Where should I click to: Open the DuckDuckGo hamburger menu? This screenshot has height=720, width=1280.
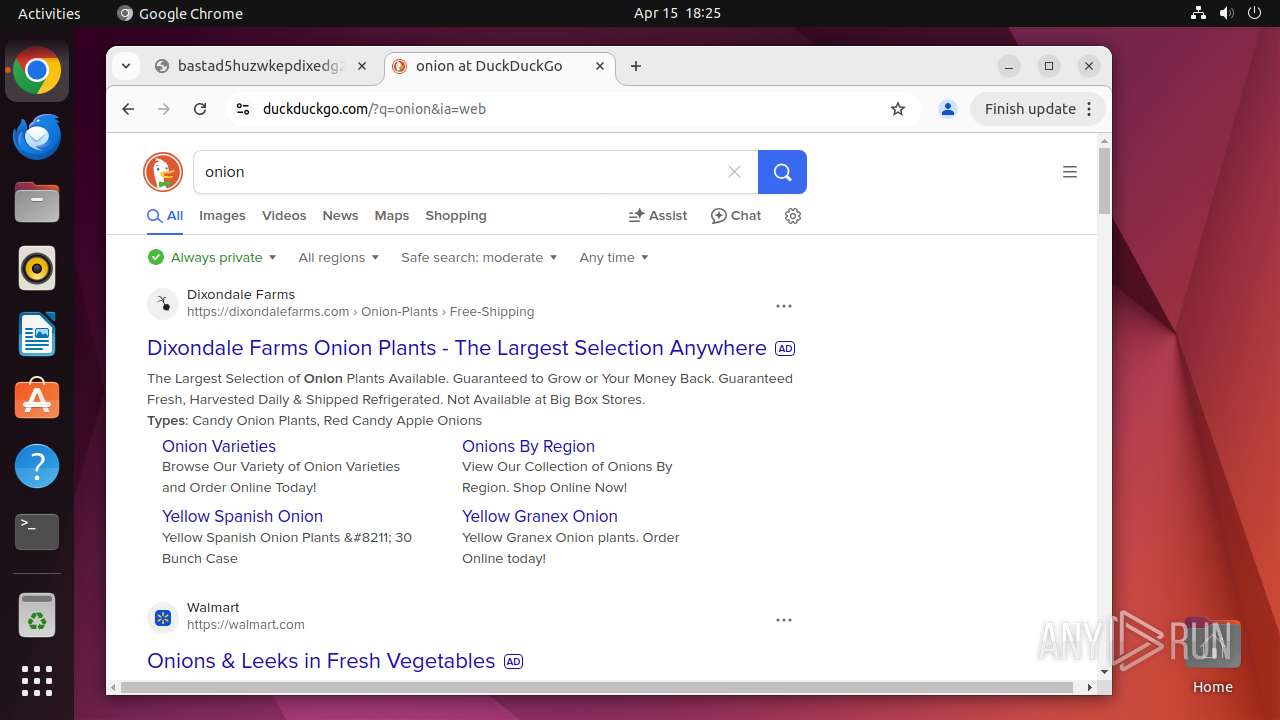pos(1069,172)
